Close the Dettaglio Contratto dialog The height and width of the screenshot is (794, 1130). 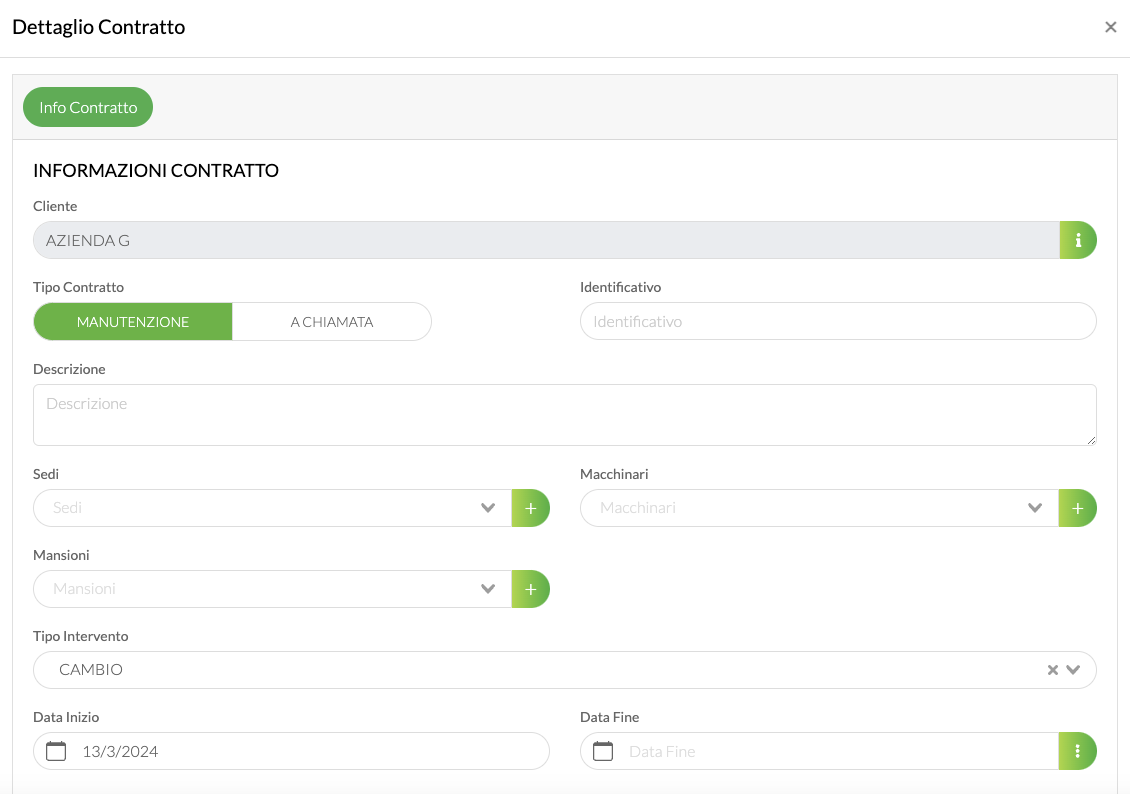1110,27
